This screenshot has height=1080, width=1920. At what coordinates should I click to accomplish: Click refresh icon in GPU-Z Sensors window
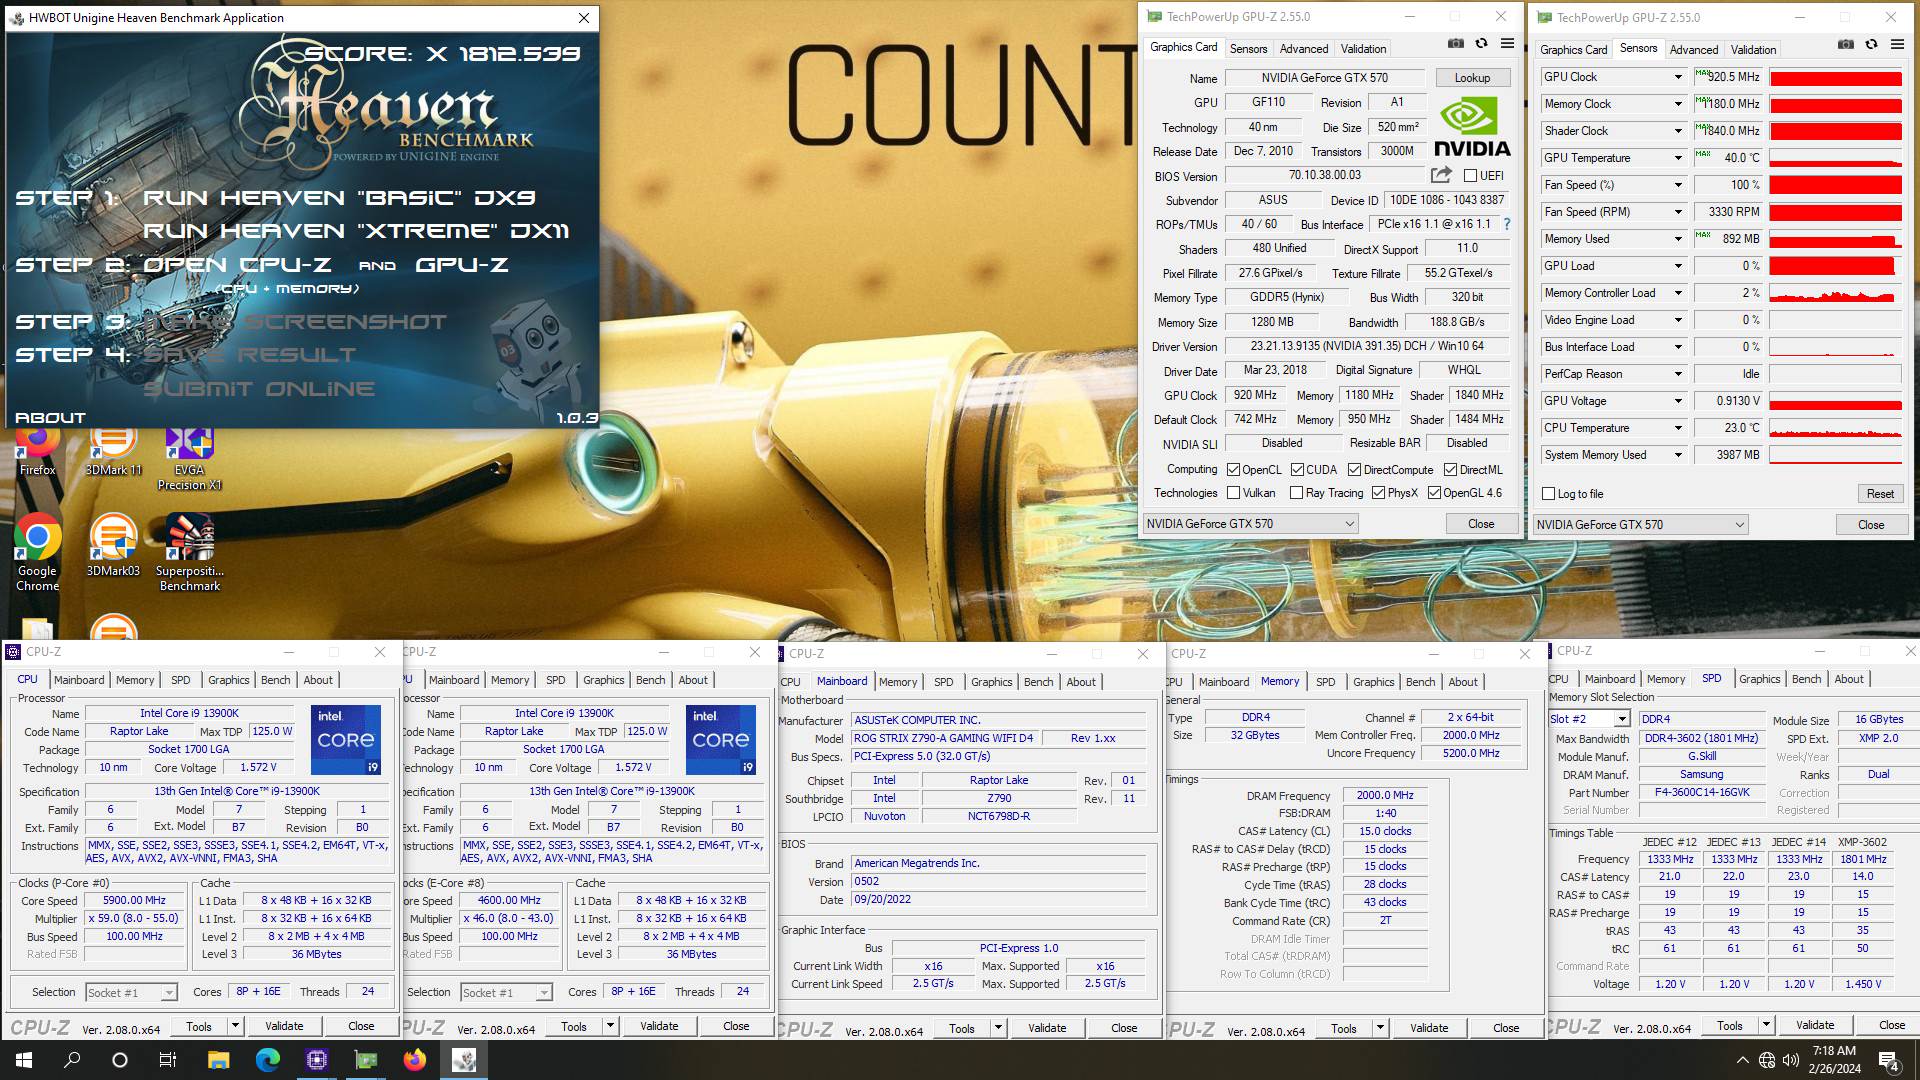coord(1871,45)
